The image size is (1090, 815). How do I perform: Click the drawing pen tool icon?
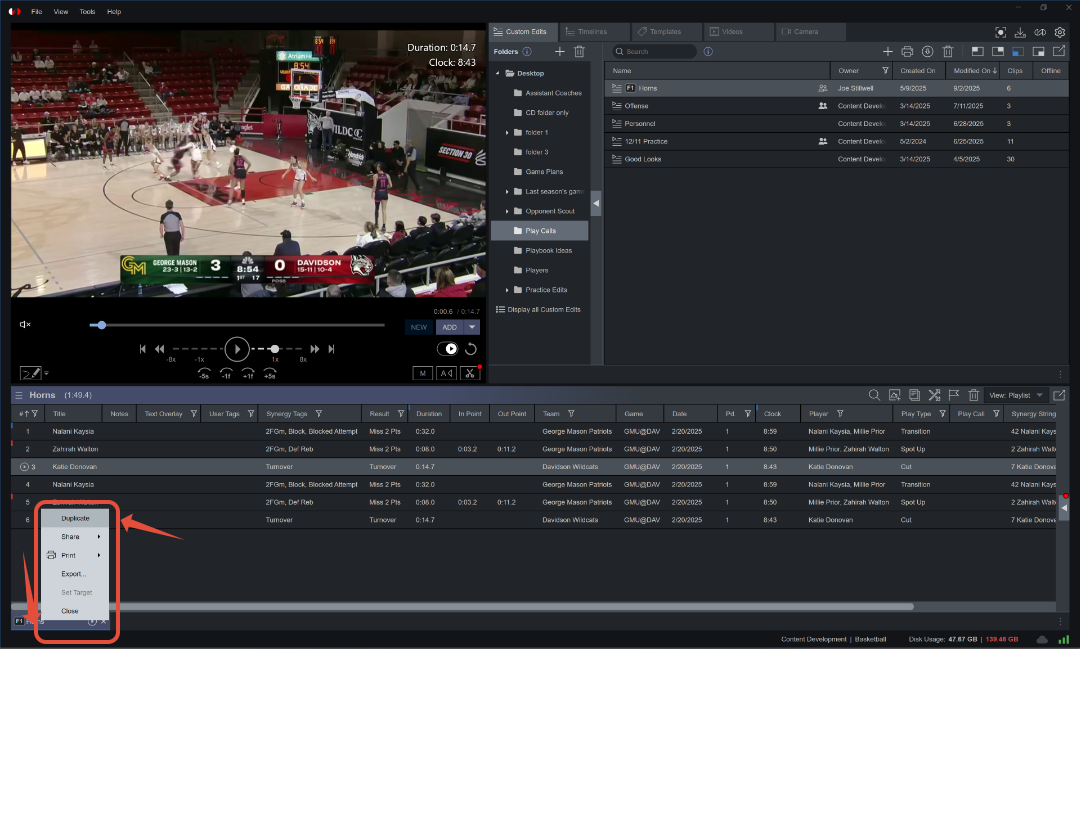[31, 373]
